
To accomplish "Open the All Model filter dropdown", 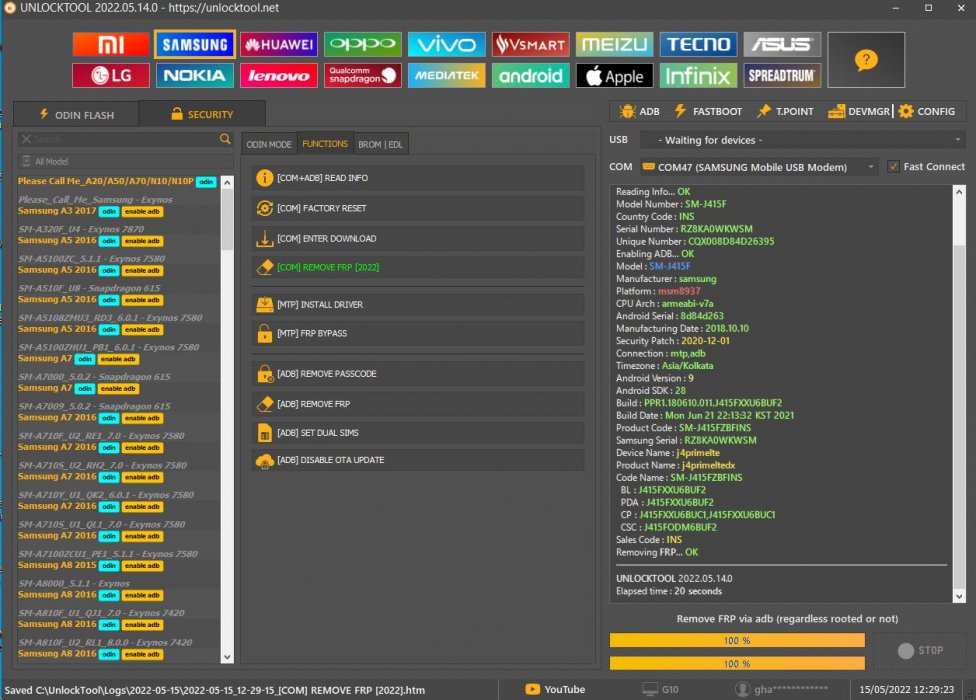I will [x=126, y=161].
